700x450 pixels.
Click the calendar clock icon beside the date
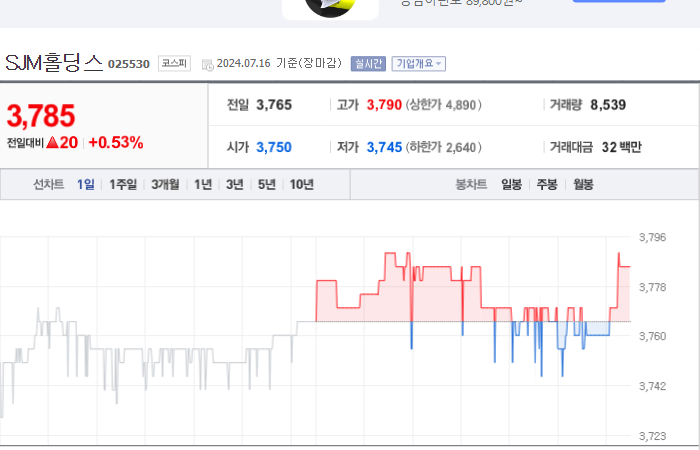208,65
